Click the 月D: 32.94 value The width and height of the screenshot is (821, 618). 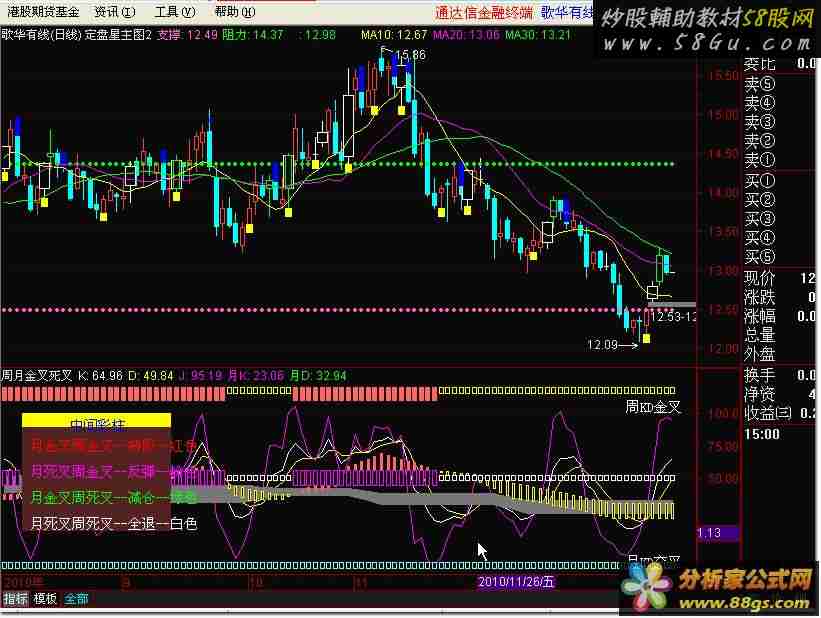pyautogui.click(x=318, y=376)
